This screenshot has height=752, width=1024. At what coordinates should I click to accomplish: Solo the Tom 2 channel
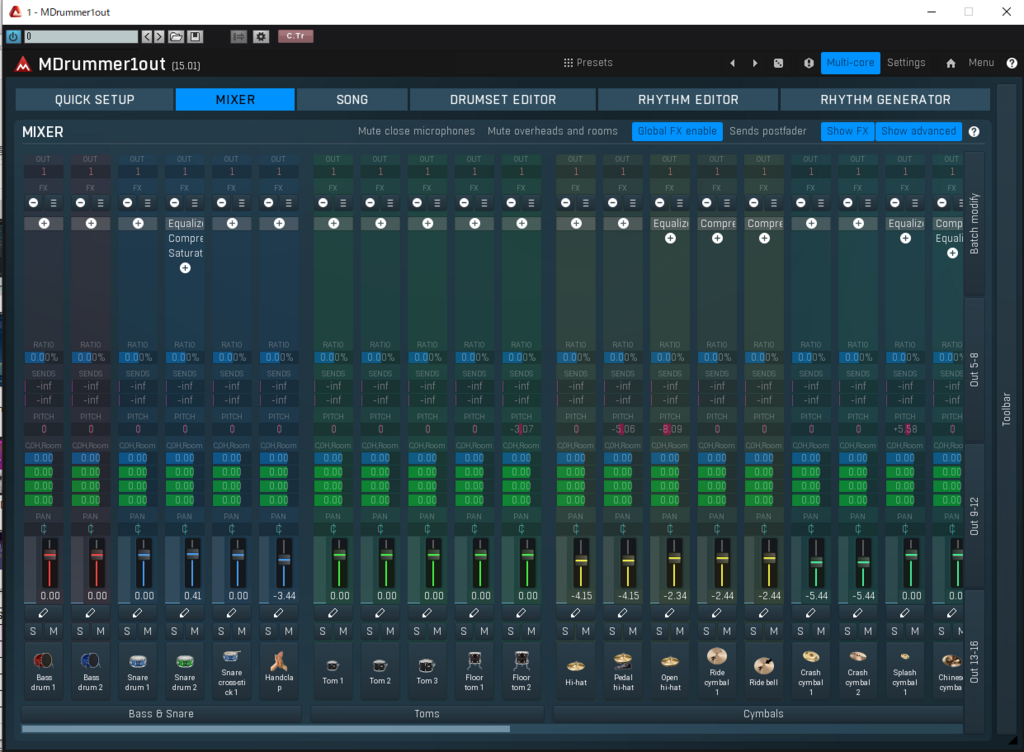[370, 631]
